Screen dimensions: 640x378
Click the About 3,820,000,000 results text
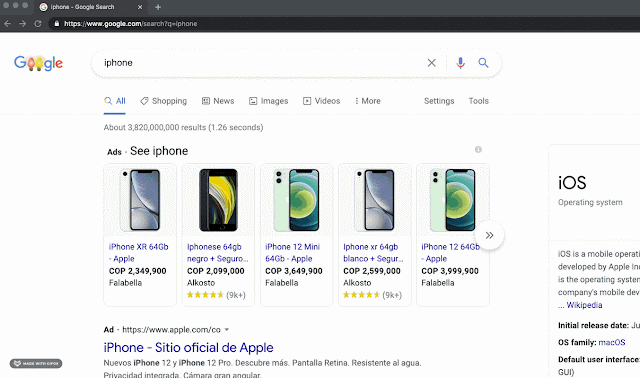coord(183,127)
